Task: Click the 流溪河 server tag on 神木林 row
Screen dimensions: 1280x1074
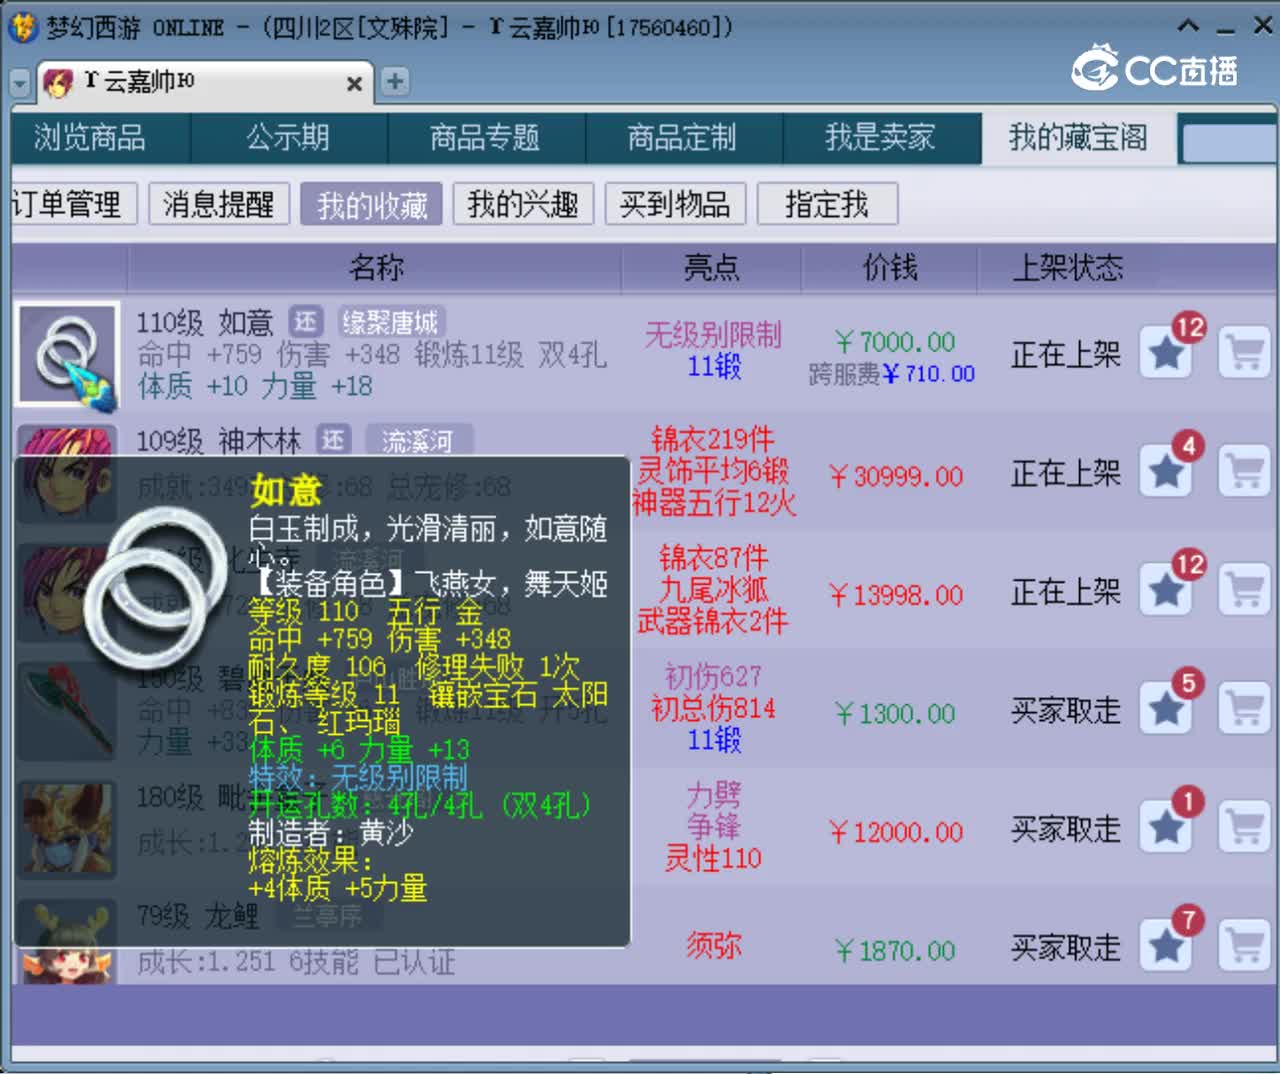Action: pyautogui.click(x=417, y=441)
